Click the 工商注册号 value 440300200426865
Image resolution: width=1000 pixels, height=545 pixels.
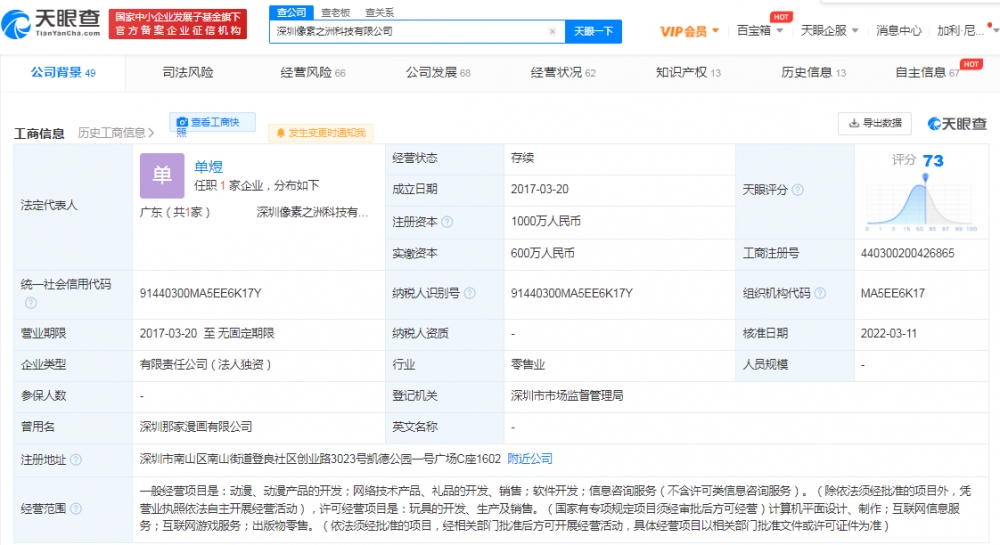point(908,253)
